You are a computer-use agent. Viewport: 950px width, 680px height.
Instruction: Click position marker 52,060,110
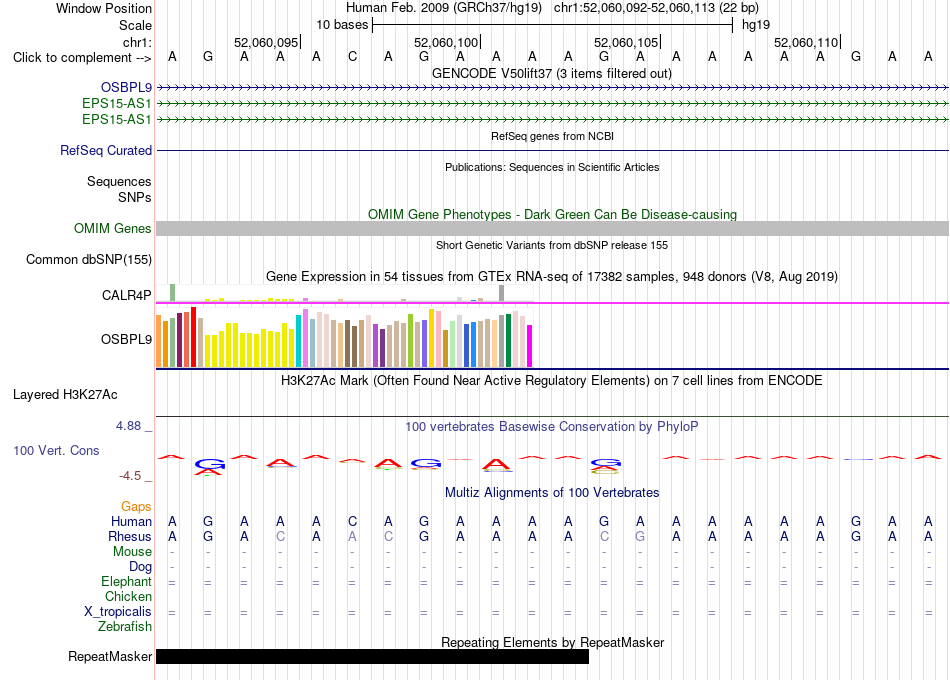pyautogui.click(x=806, y=42)
